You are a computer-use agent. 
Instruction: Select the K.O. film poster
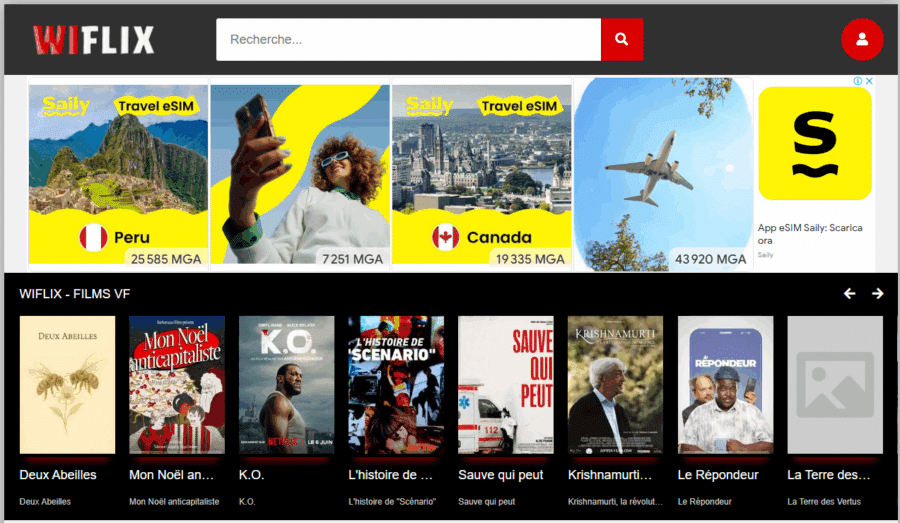pyautogui.click(x=286, y=385)
